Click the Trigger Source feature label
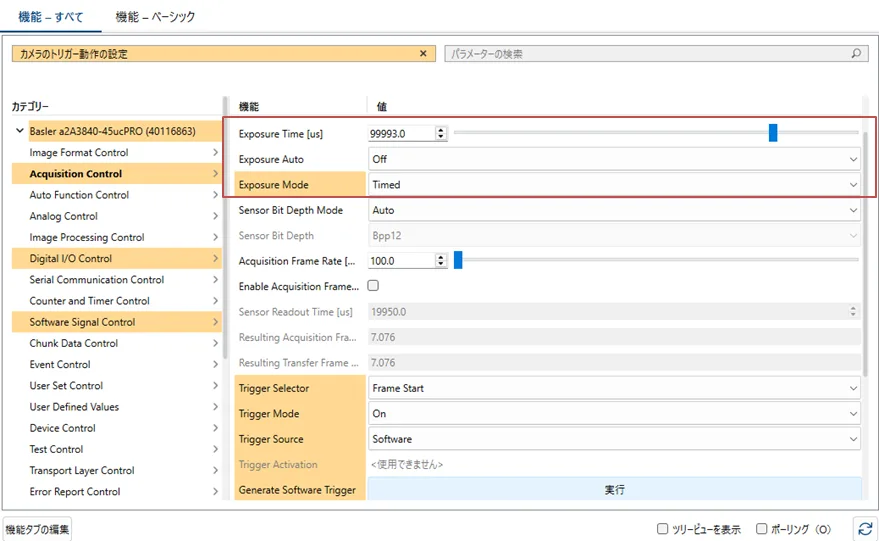 point(271,439)
